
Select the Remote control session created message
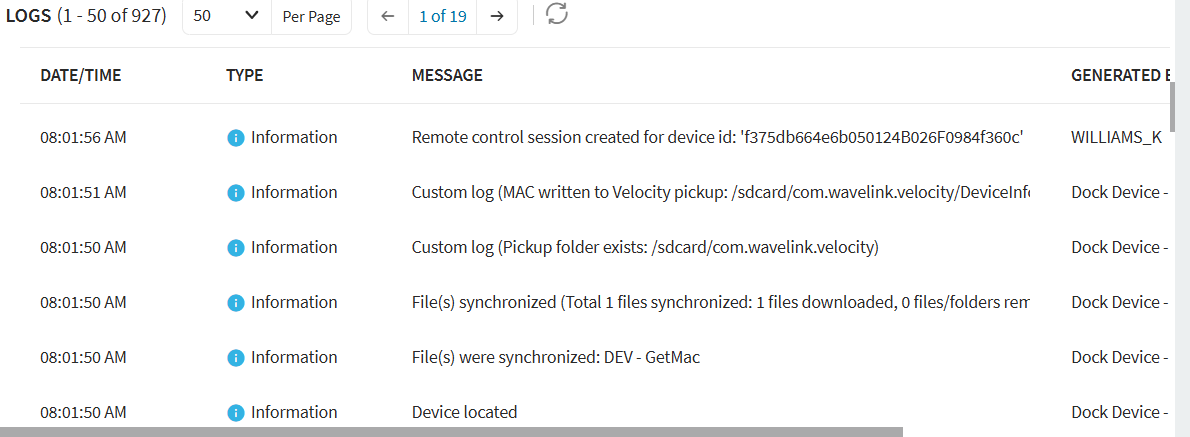tap(720, 138)
